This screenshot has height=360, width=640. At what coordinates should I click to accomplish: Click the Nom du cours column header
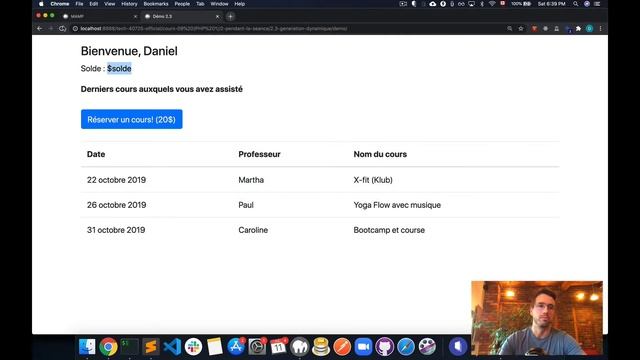point(380,154)
